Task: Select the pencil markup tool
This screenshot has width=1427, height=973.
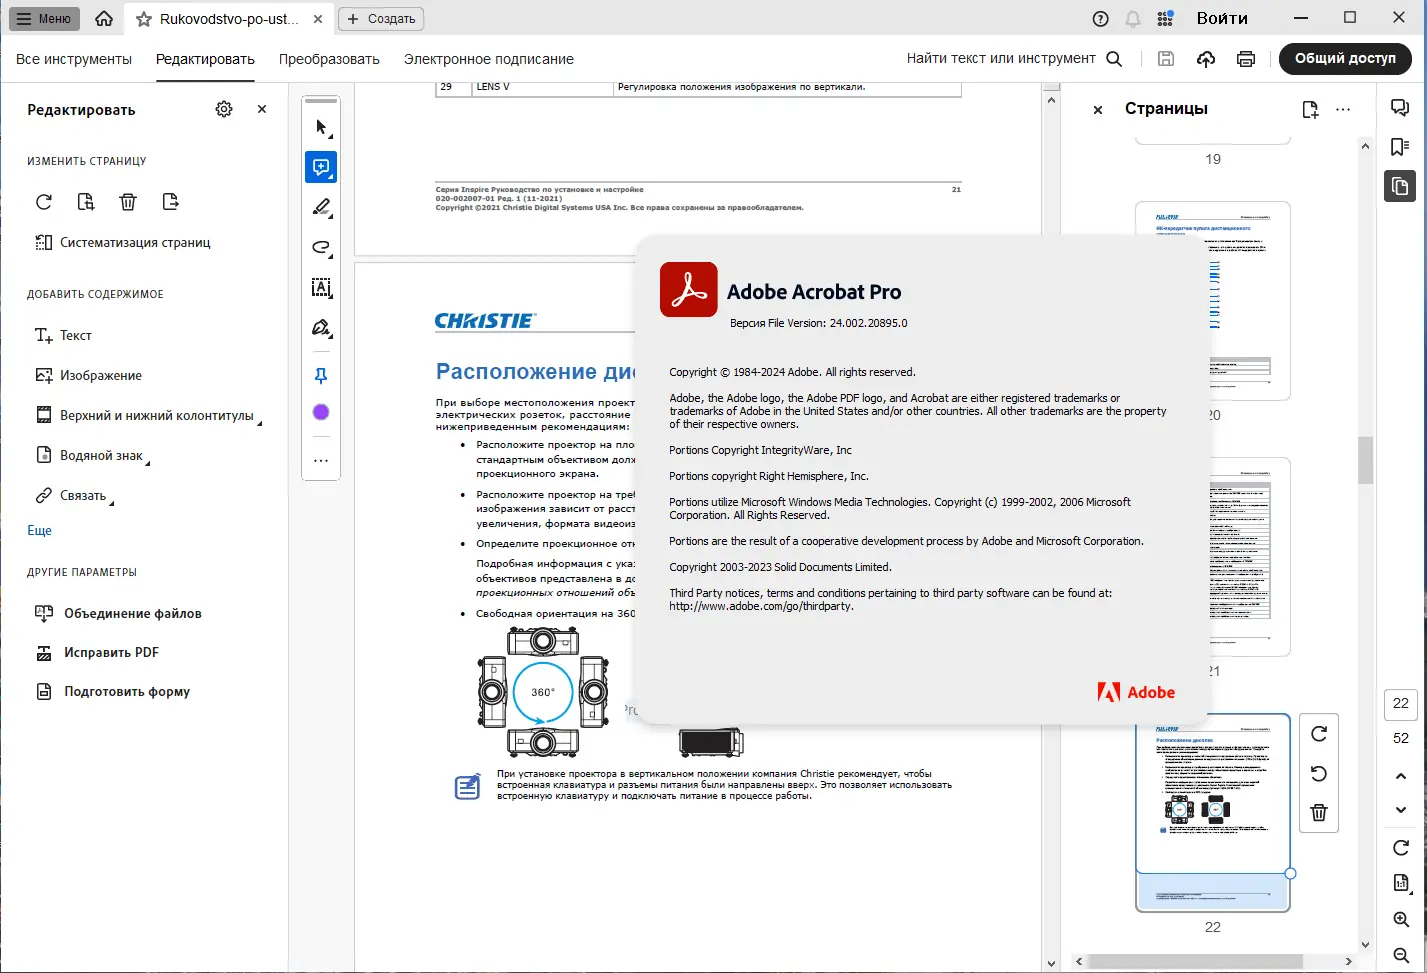Action: (x=321, y=207)
